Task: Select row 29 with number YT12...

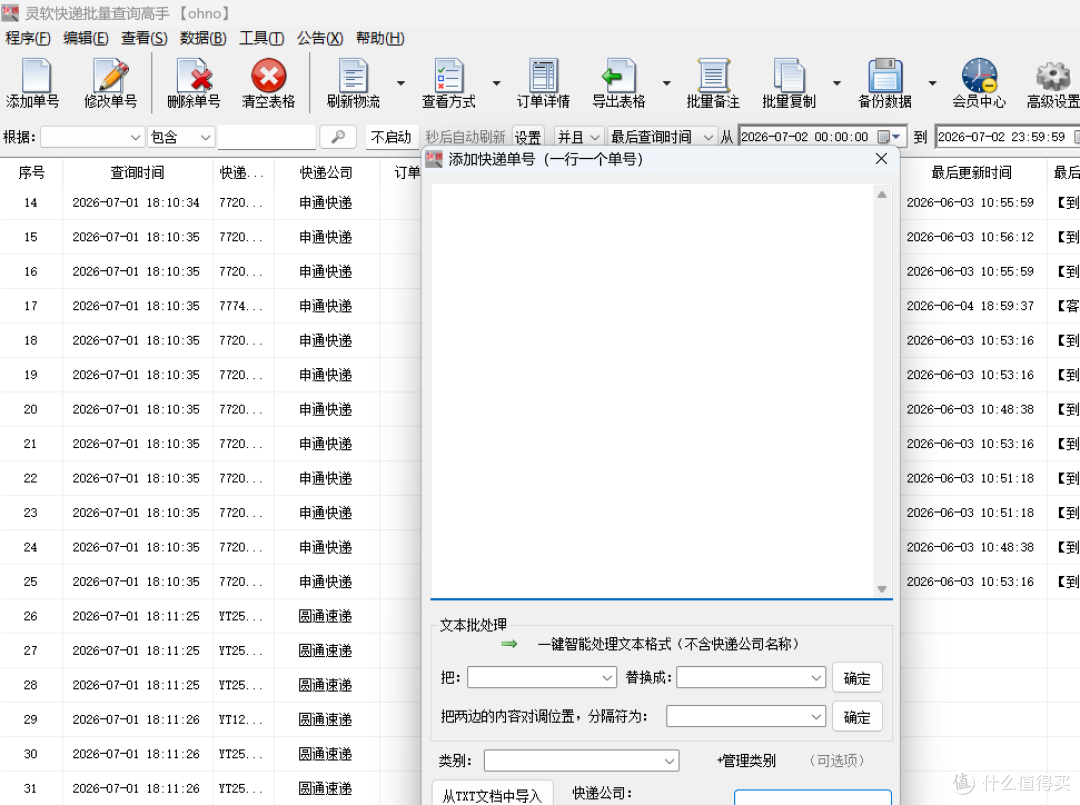Action: 240,719
